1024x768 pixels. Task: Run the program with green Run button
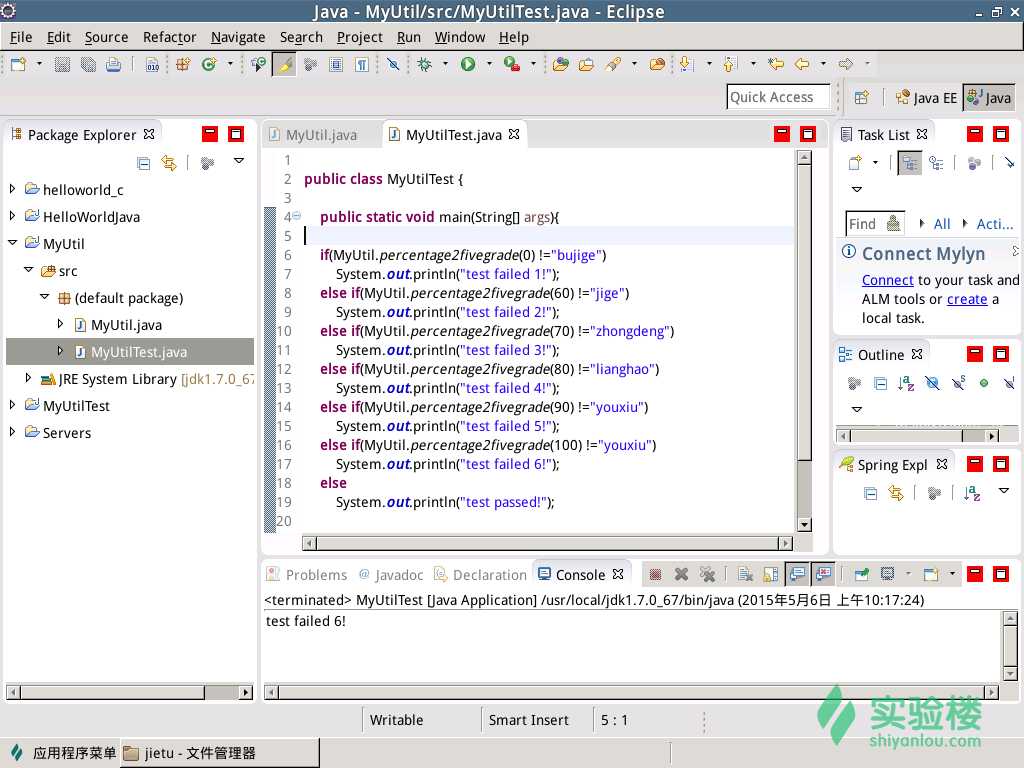pyautogui.click(x=468, y=64)
